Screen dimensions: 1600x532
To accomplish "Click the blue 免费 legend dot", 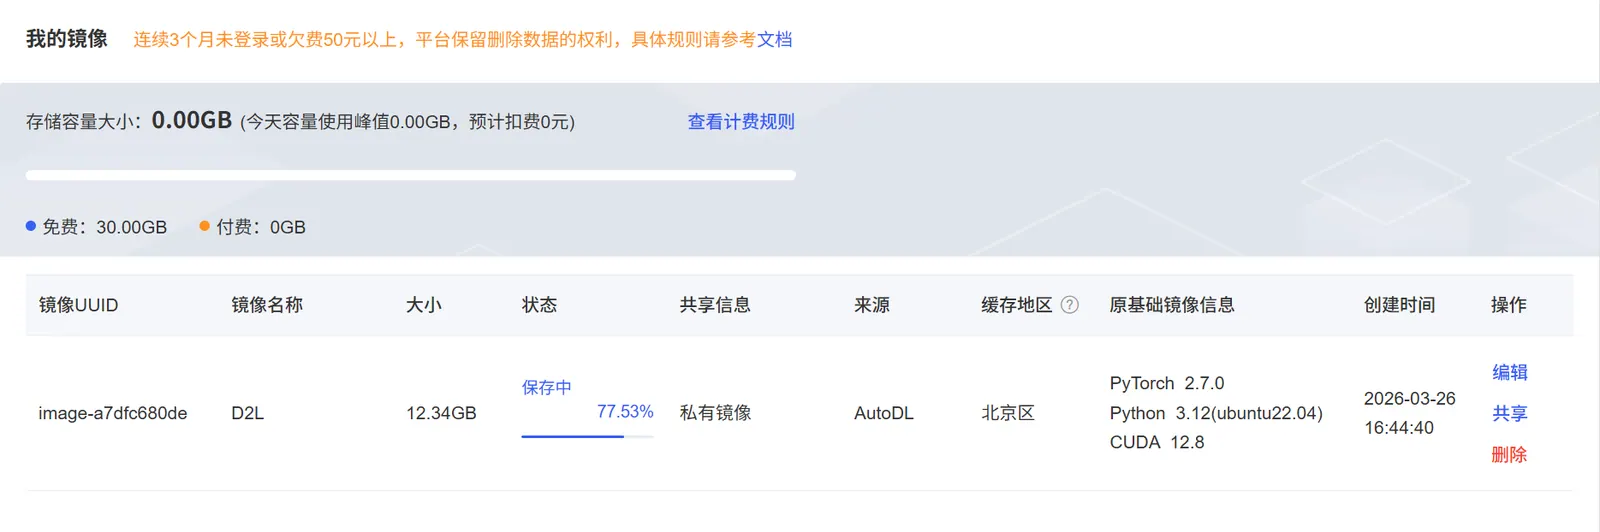I will [x=31, y=226].
